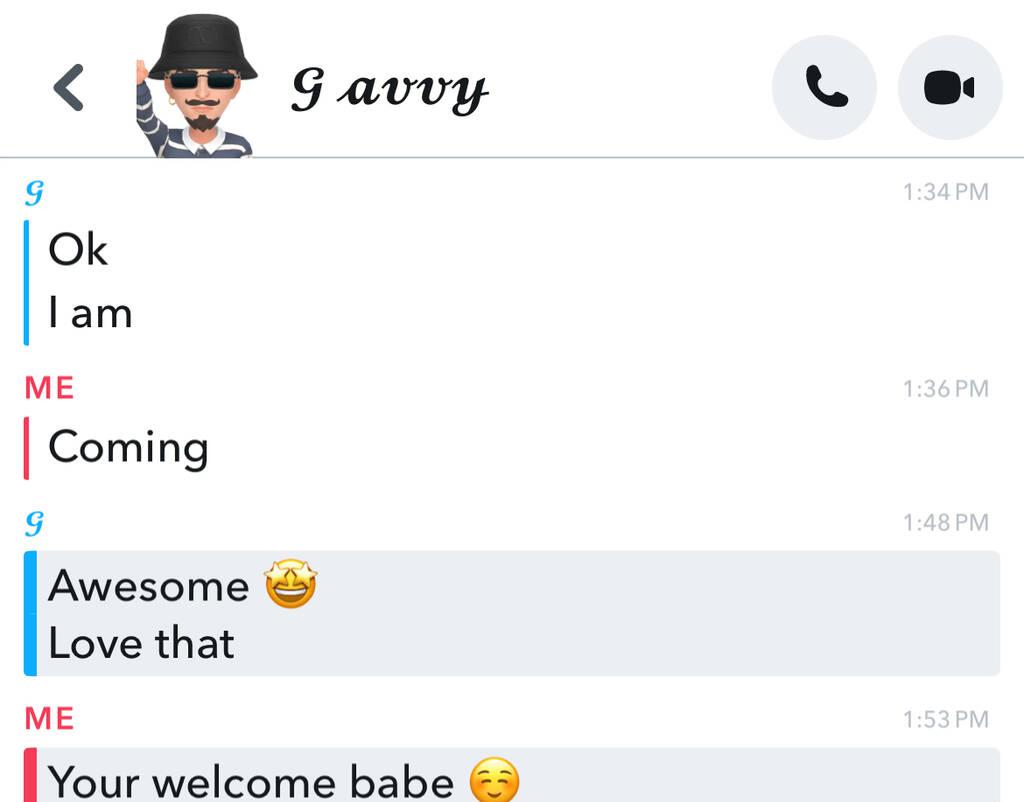
Task: Select the "Coming" message
Action: [129, 448]
